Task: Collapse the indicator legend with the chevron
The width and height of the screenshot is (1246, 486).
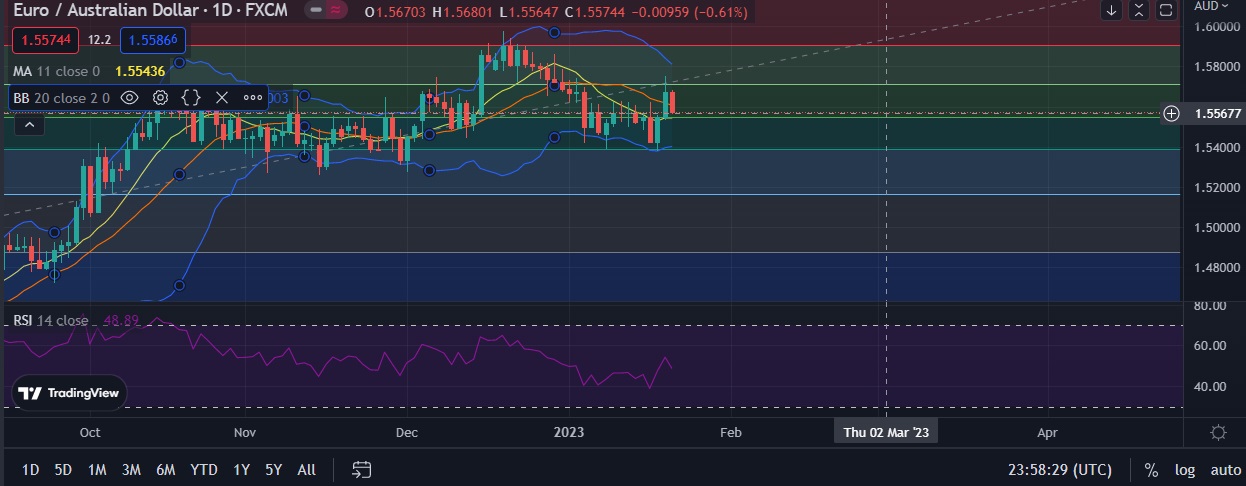Action: pyautogui.click(x=28, y=124)
